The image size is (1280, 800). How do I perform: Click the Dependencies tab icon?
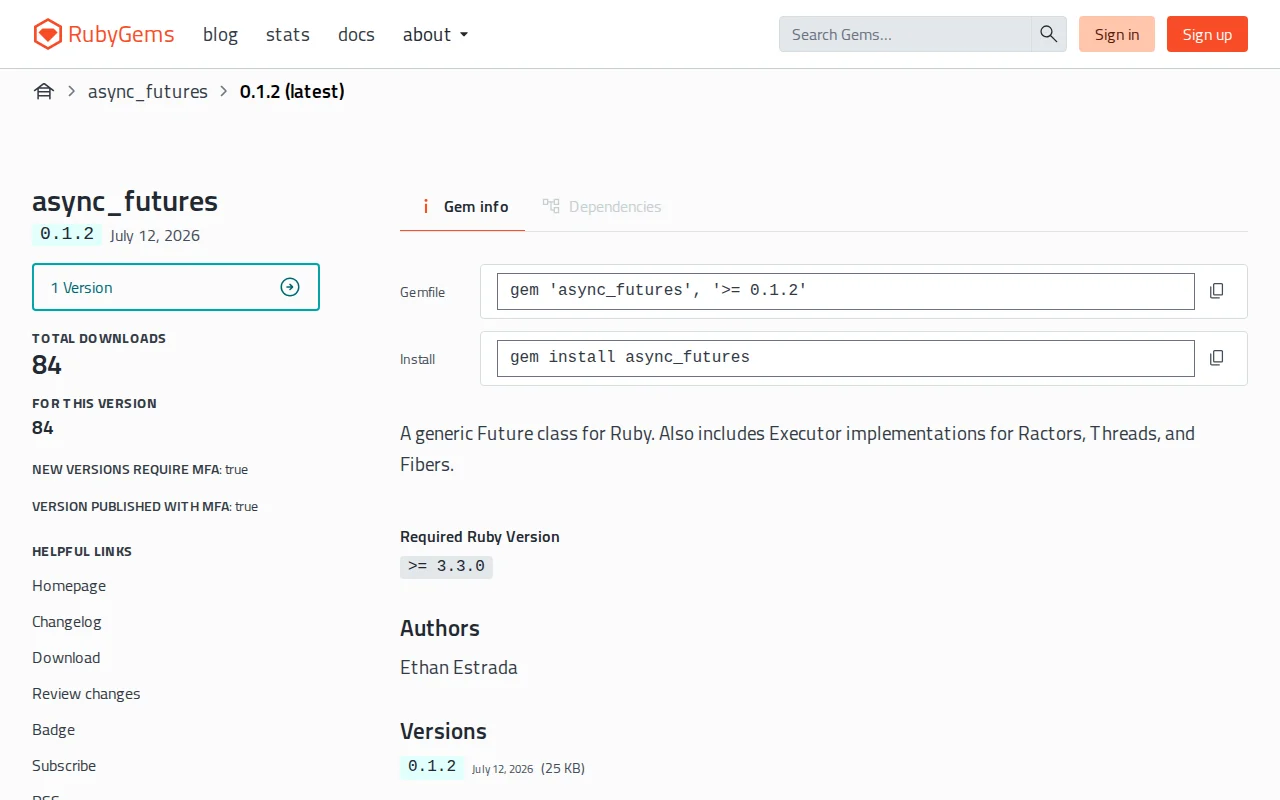pos(551,206)
